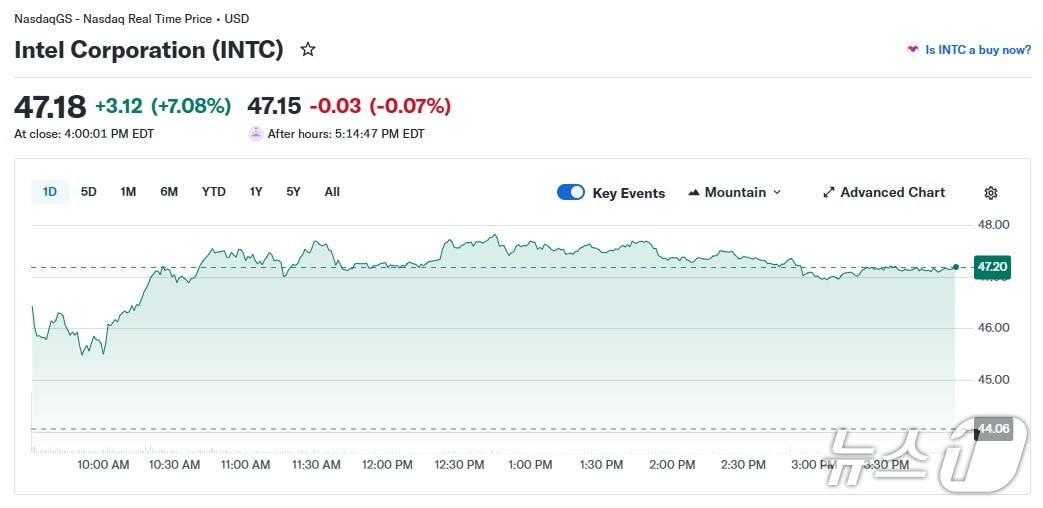Open chart settings gear icon
Screen dimensions: 1043x508
click(991, 193)
